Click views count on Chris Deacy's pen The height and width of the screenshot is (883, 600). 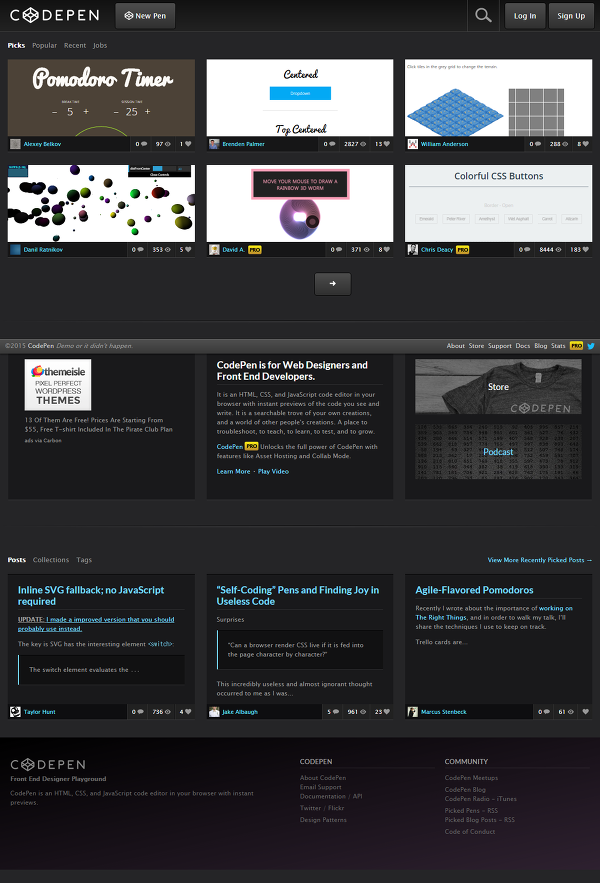coord(550,249)
